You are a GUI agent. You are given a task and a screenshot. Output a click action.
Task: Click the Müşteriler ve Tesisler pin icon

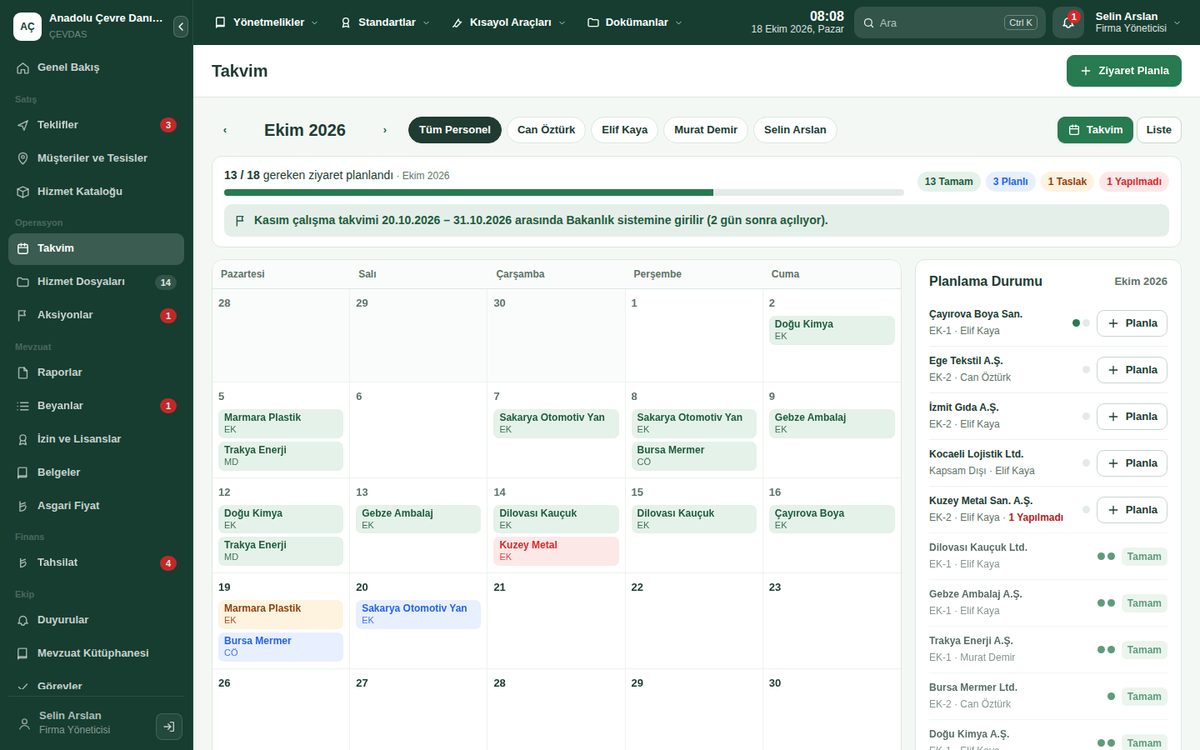point(23,158)
